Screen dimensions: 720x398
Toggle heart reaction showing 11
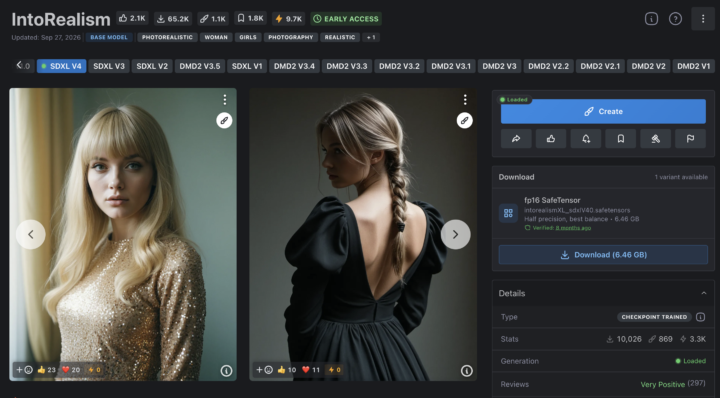[x=311, y=370]
